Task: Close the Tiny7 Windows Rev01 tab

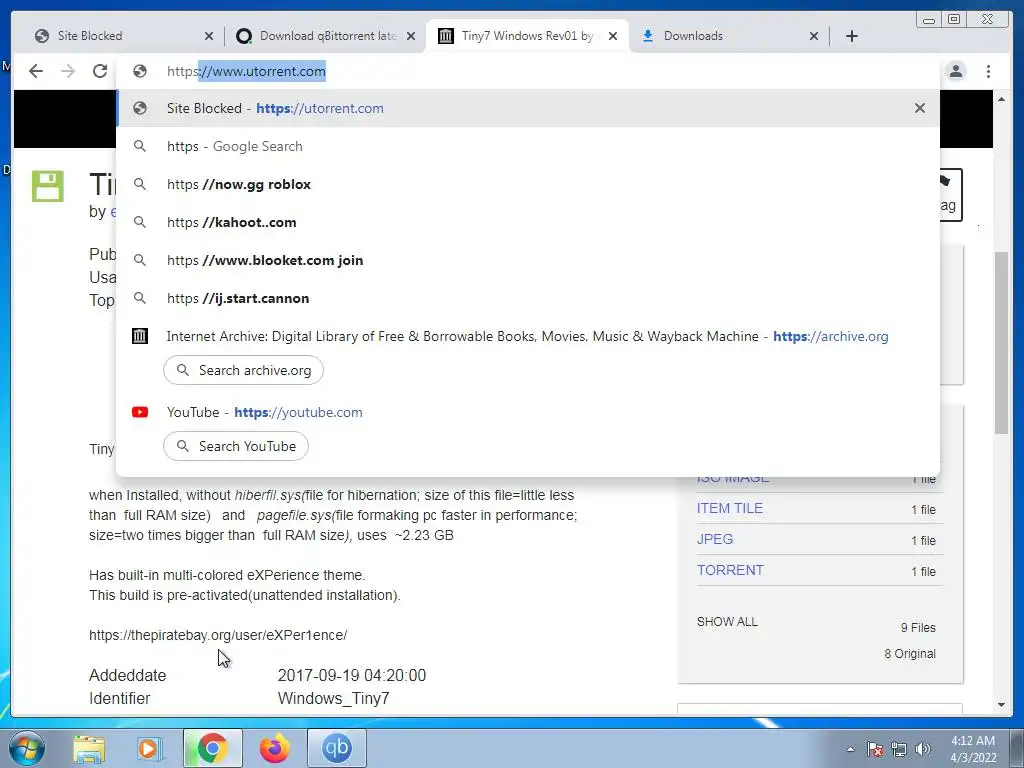Action: pos(613,36)
